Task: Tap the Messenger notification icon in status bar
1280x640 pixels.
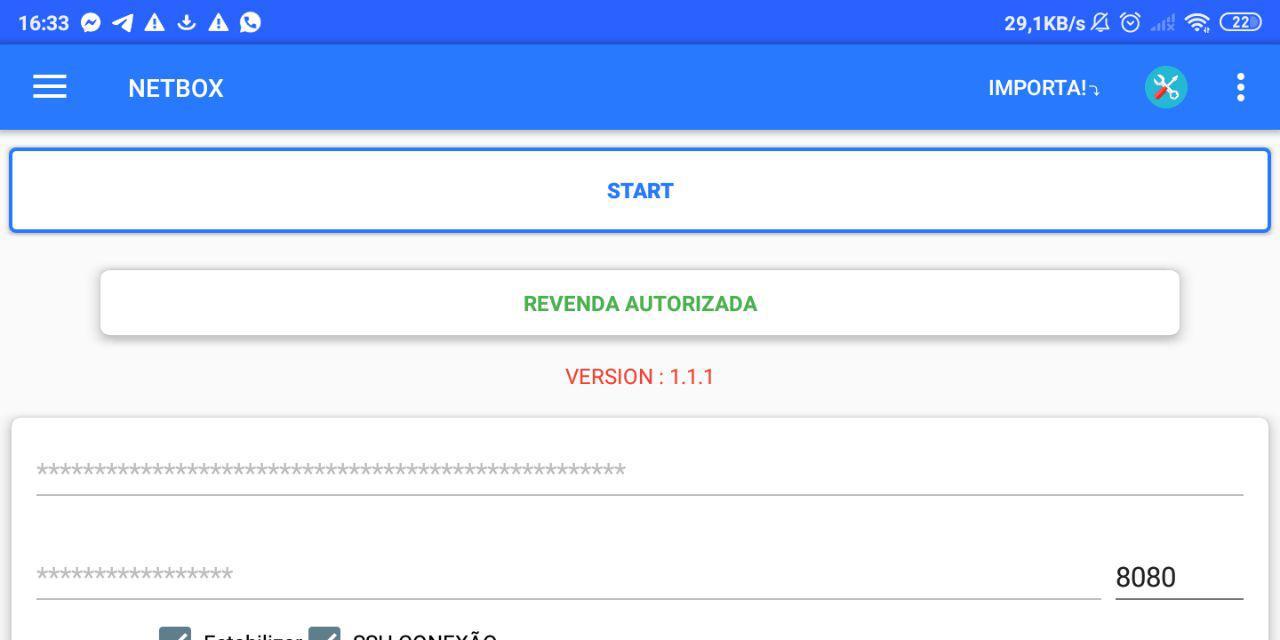Action: coord(91,22)
